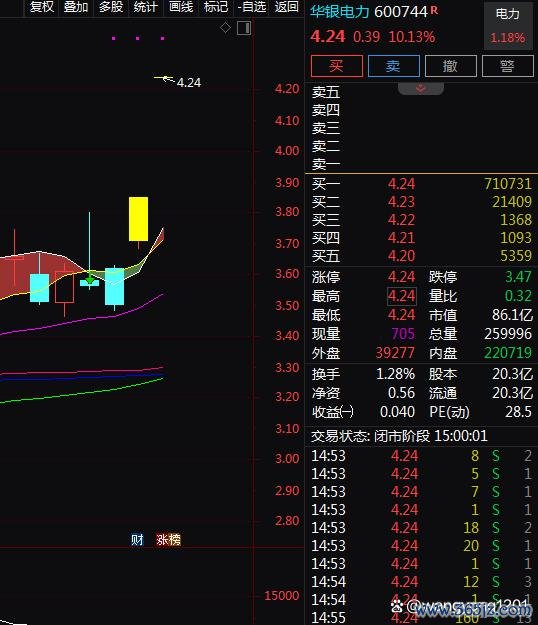Expand the sell orders chevron arrow

[x=420, y=88]
